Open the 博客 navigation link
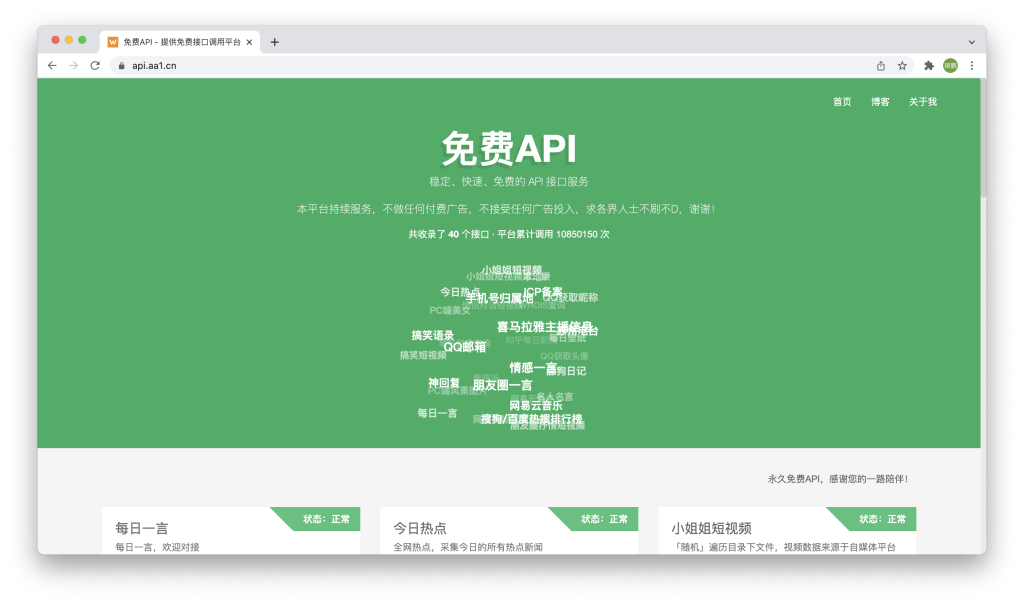 (x=880, y=102)
